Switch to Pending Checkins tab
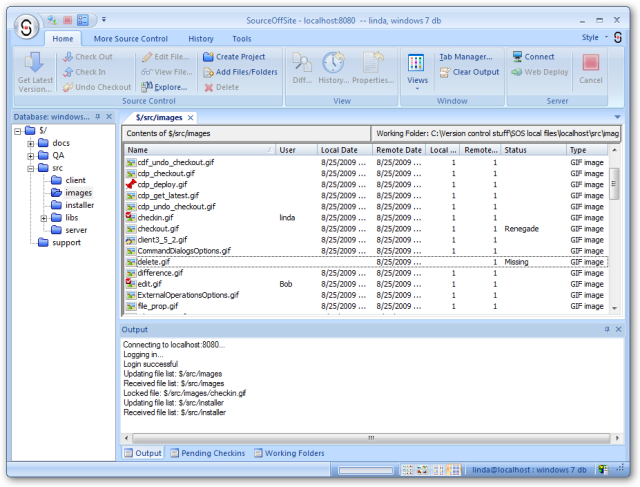640x487 pixels. pos(208,453)
